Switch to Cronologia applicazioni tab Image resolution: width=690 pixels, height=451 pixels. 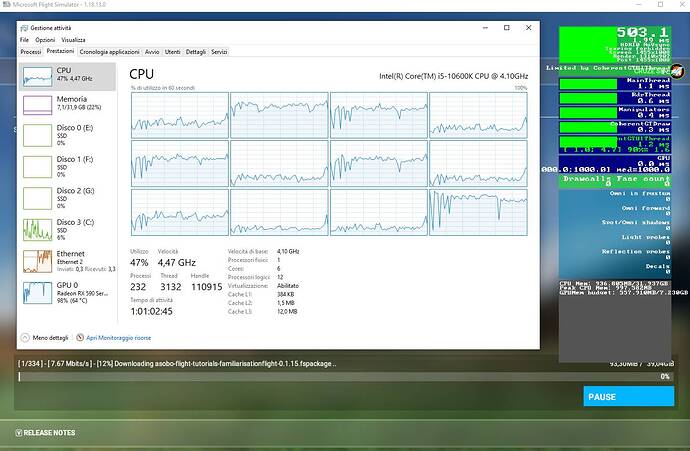[x=109, y=52]
